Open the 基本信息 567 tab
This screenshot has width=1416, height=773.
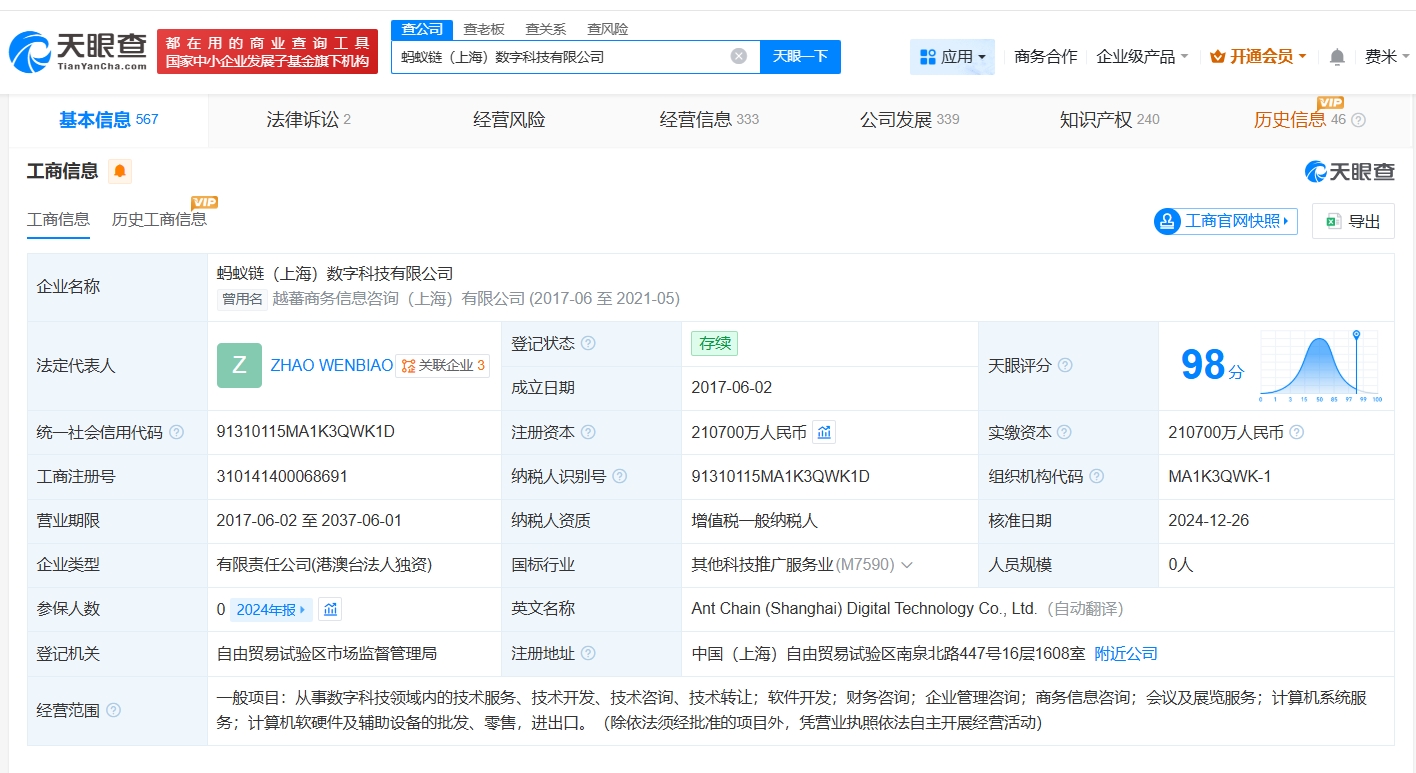pyautogui.click(x=108, y=120)
